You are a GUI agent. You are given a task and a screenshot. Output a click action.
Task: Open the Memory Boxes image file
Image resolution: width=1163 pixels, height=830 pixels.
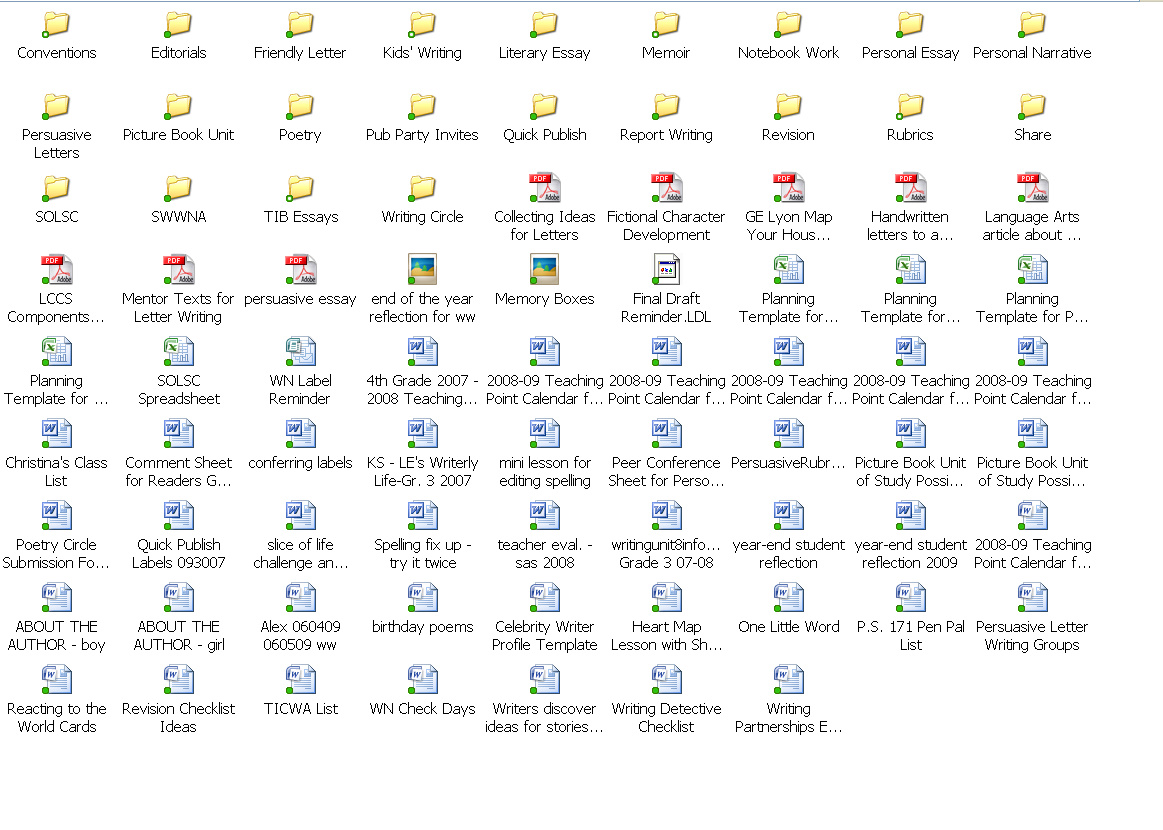(x=544, y=271)
